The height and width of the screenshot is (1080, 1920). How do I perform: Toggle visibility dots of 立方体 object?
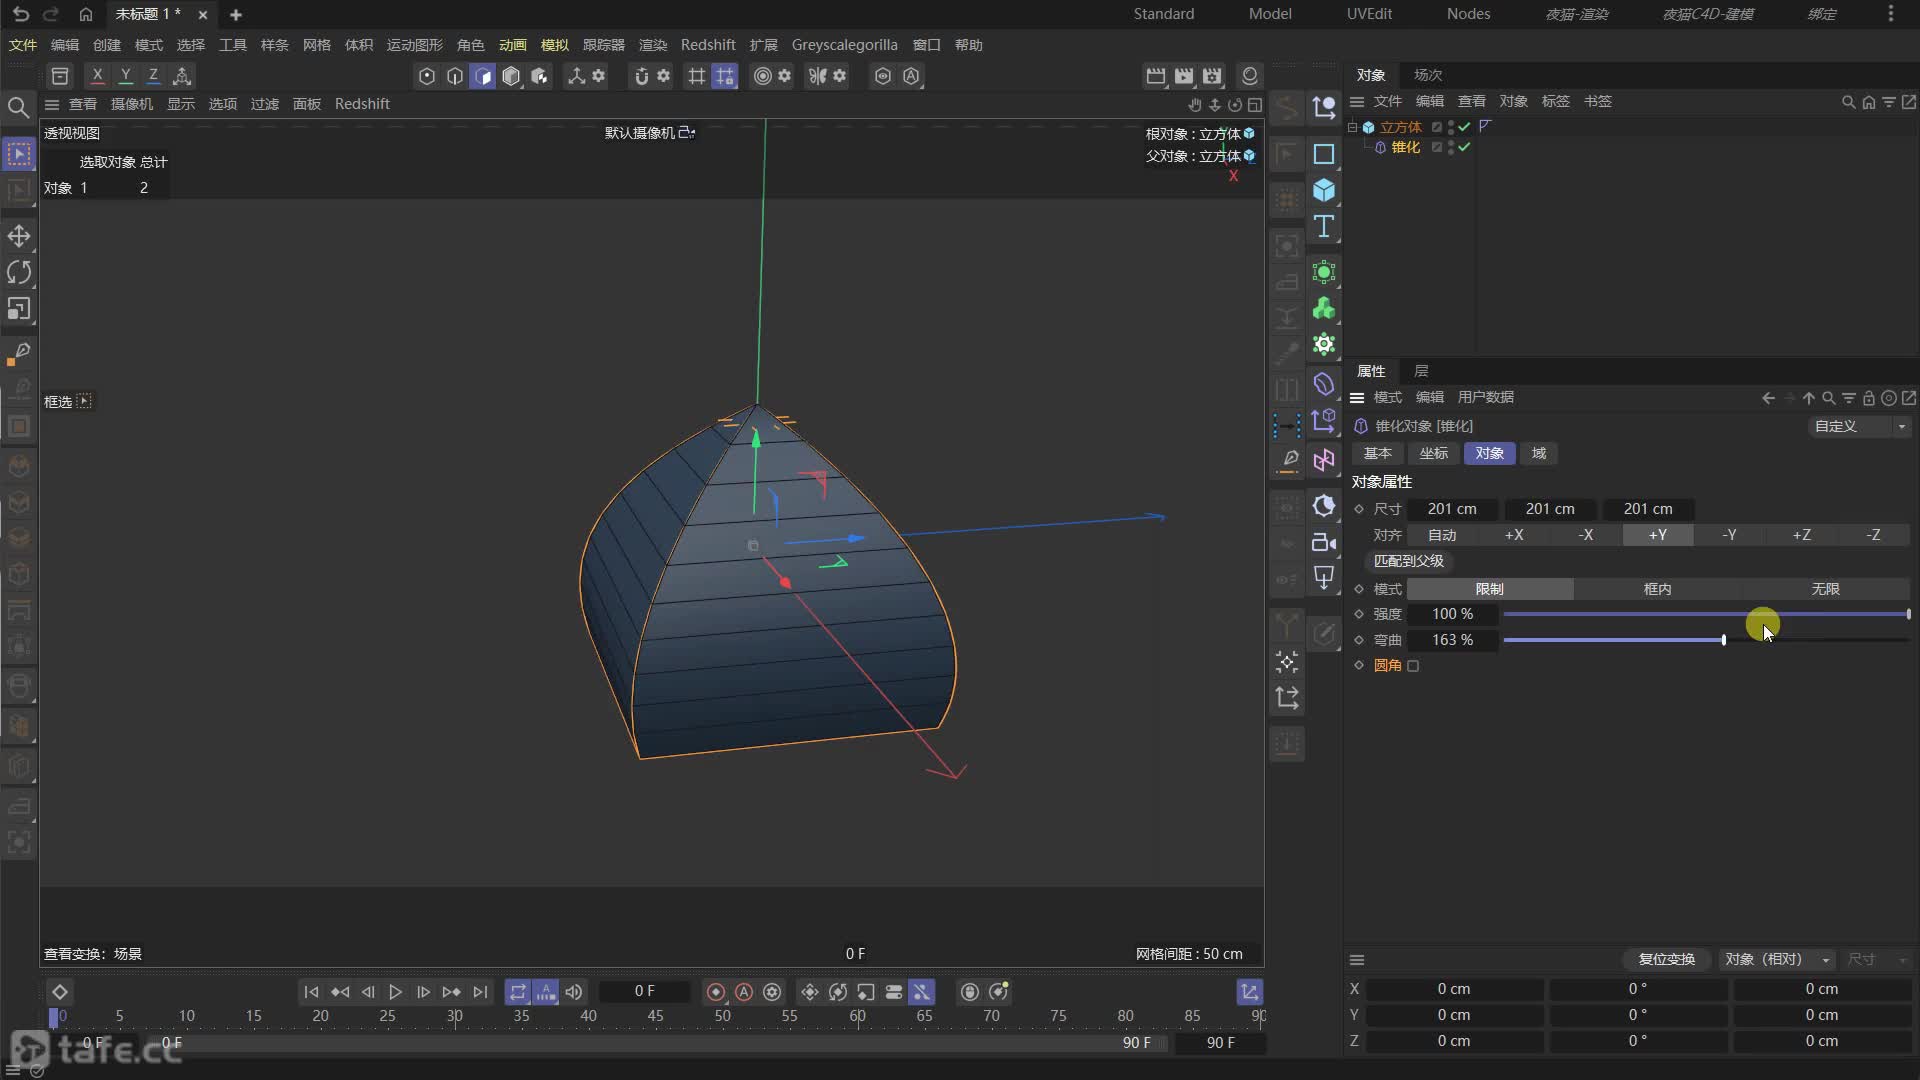point(1451,127)
